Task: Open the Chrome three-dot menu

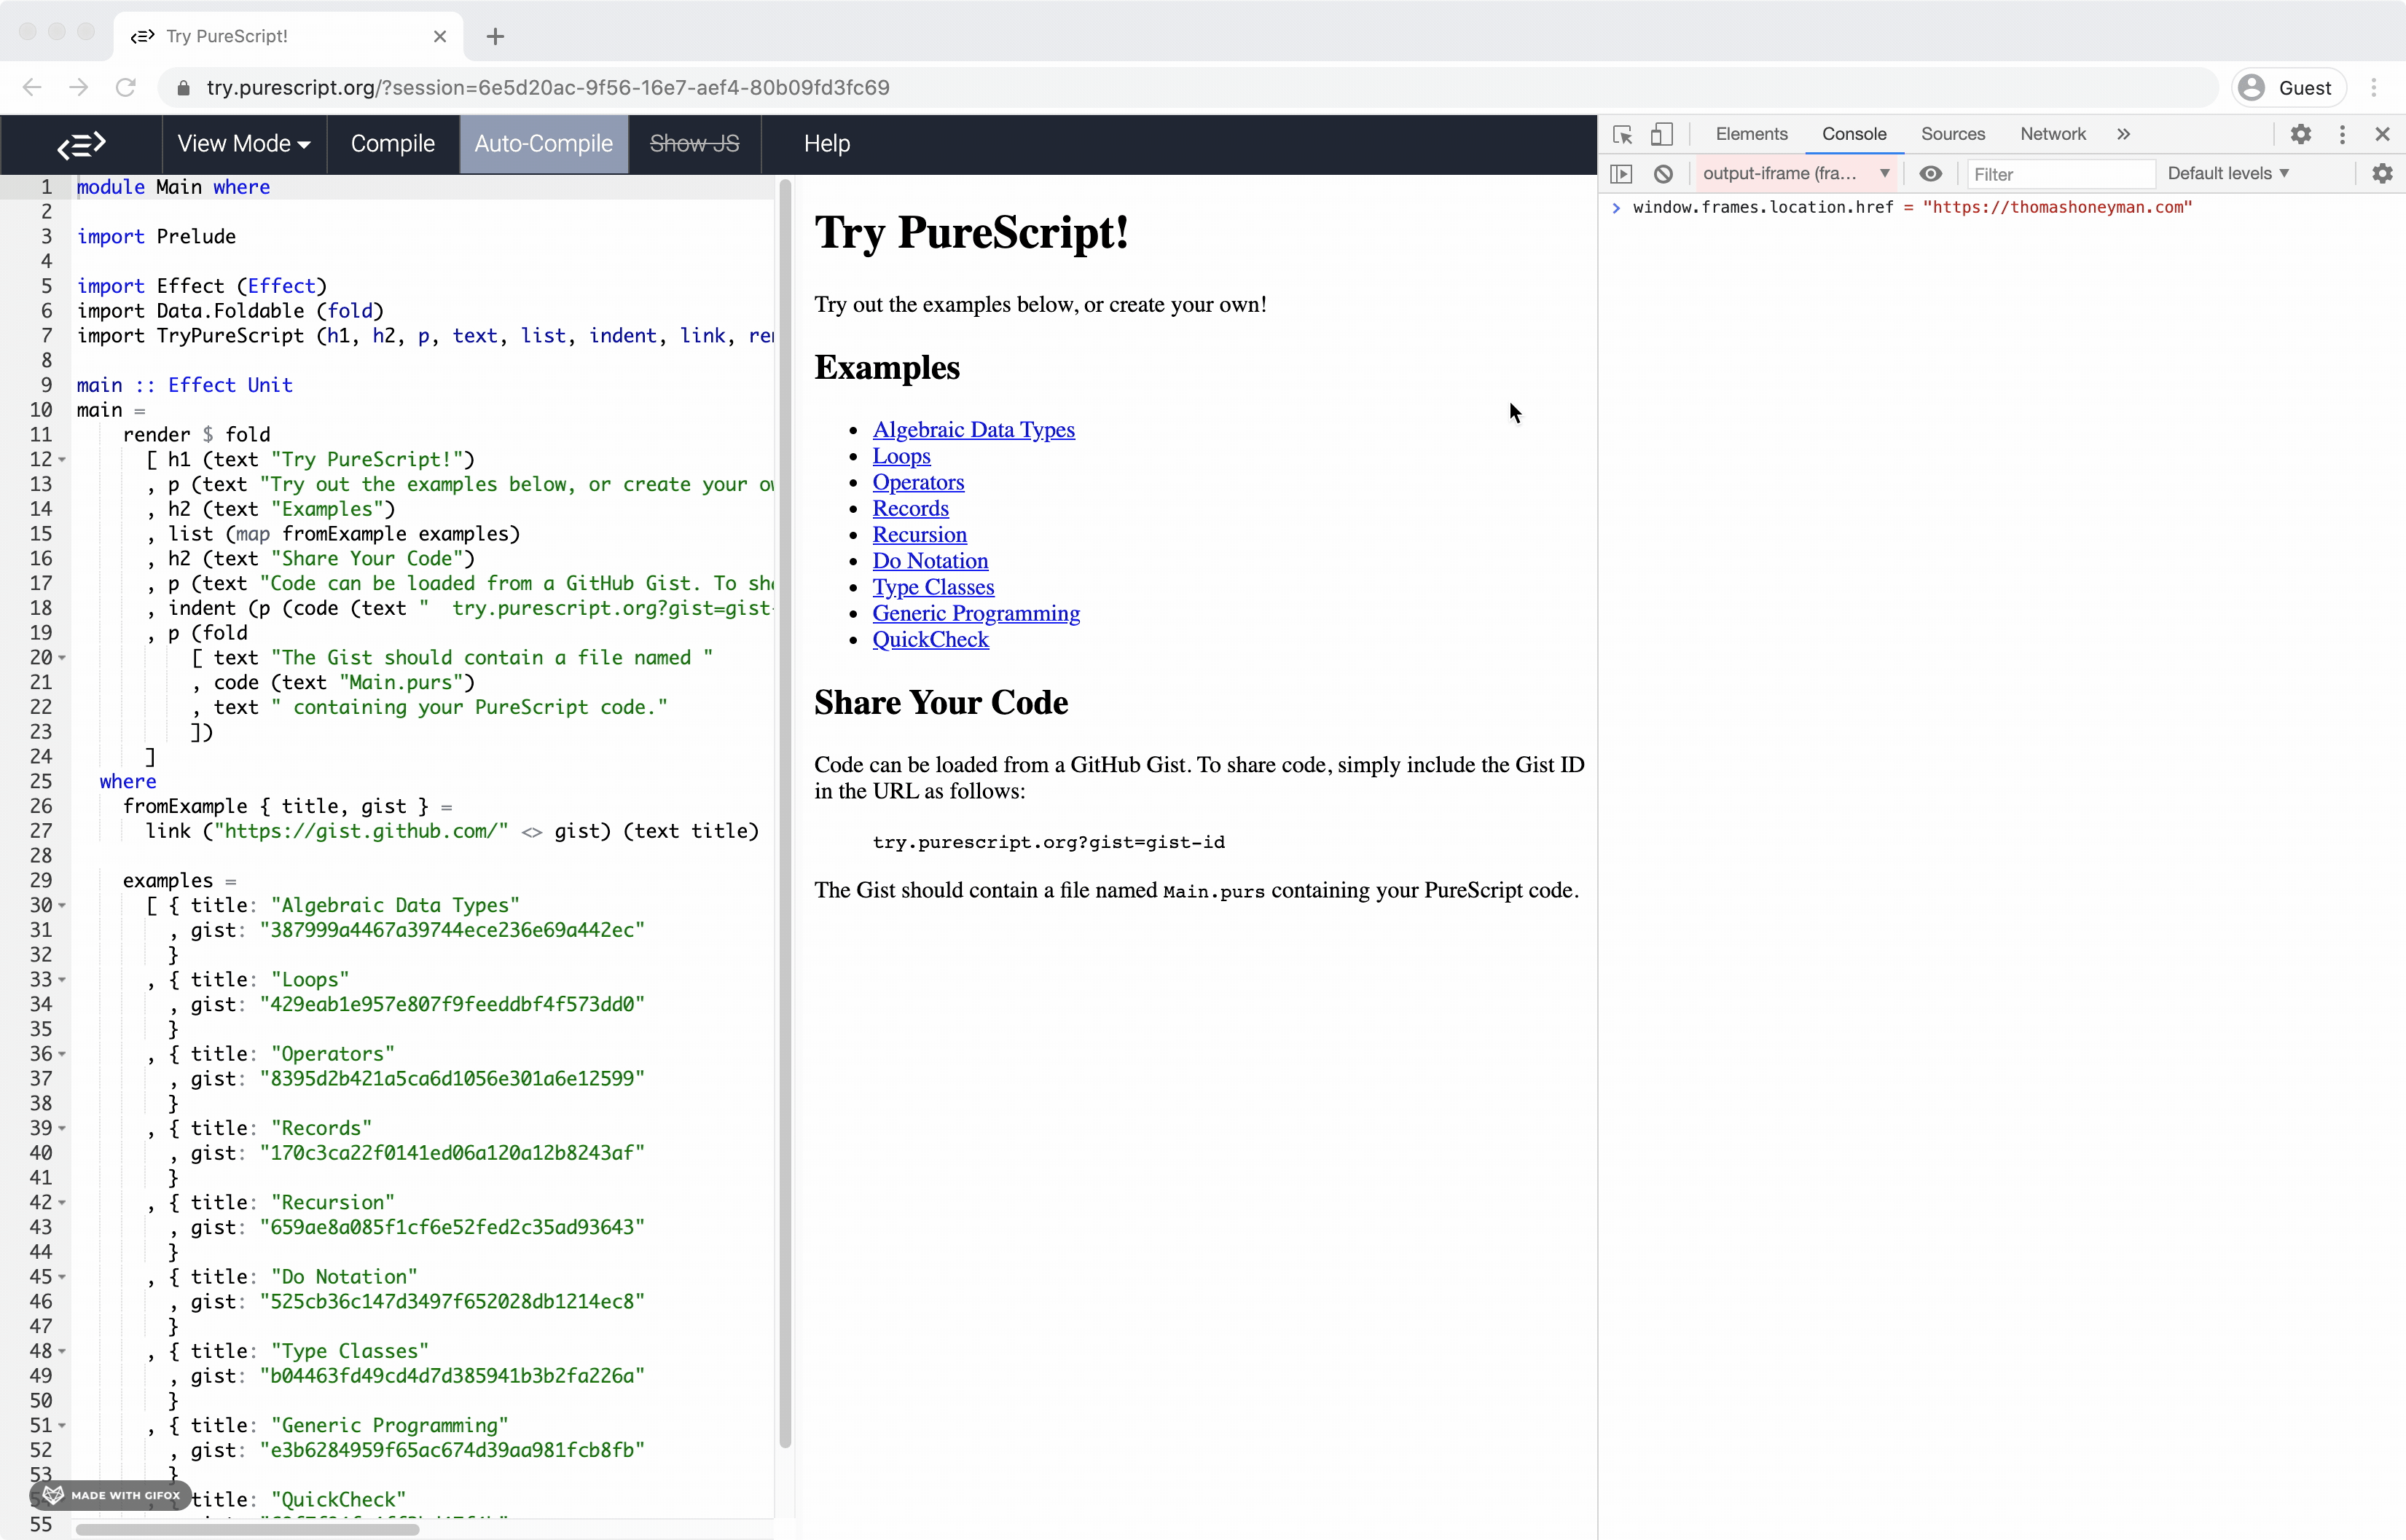Action: tap(2374, 88)
